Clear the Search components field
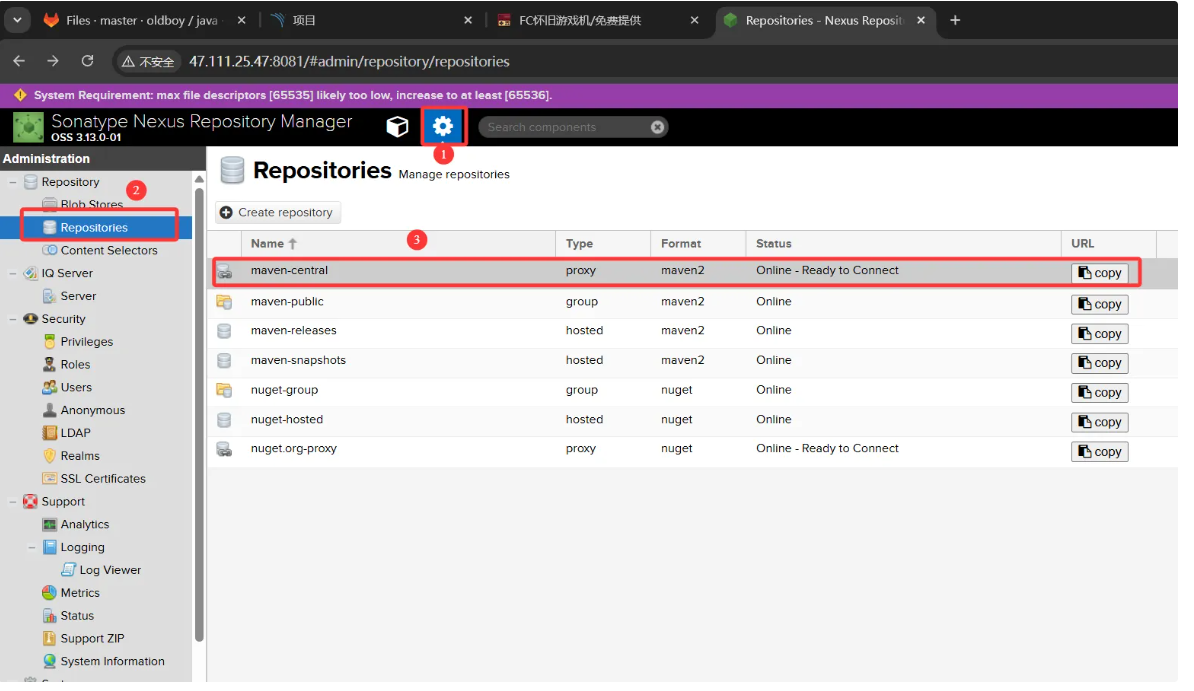 [x=657, y=127]
